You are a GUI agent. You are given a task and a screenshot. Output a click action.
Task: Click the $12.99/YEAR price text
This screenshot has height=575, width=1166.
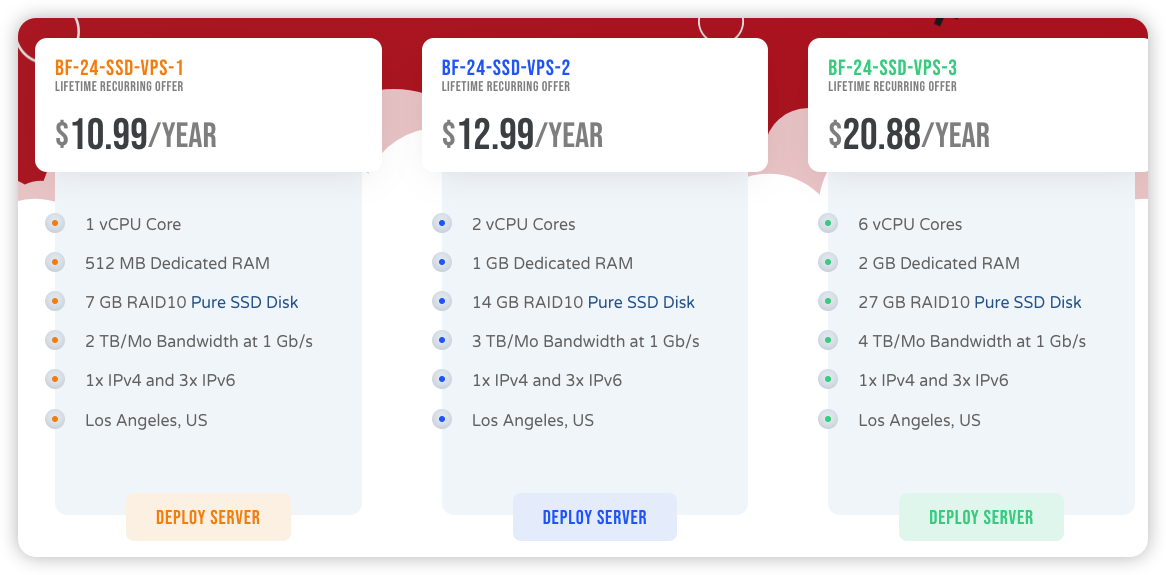point(523,135)
